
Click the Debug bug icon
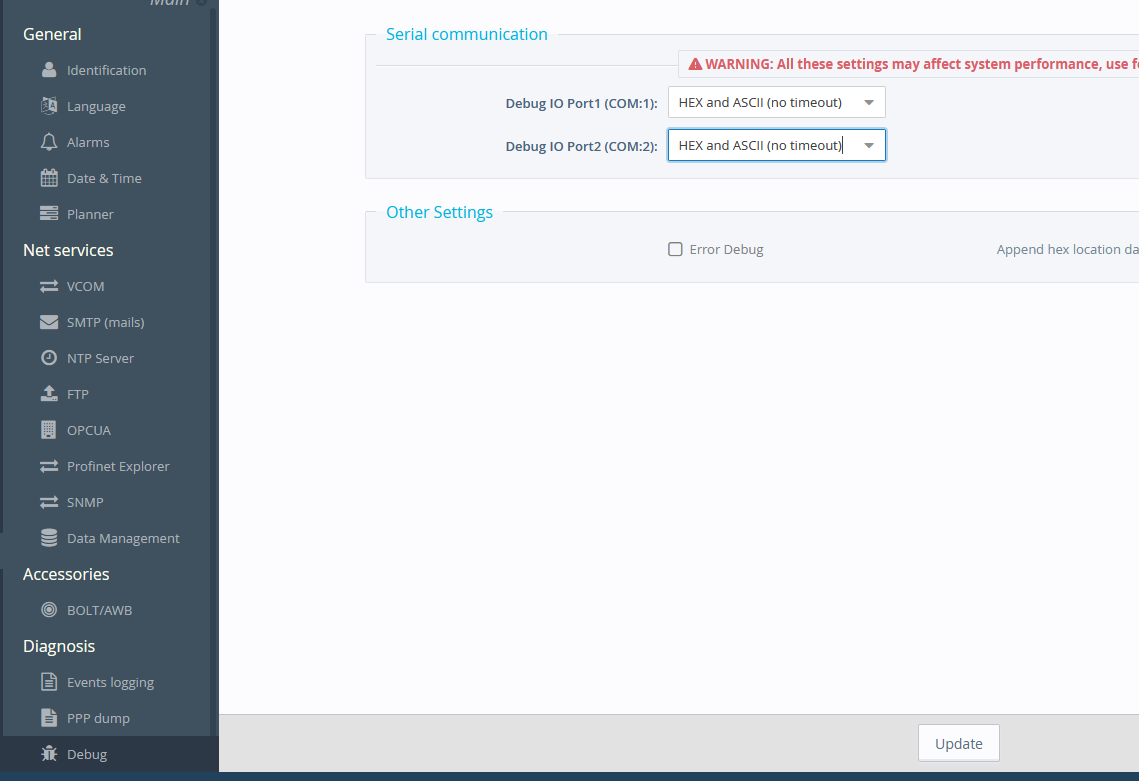click(49, 754)
